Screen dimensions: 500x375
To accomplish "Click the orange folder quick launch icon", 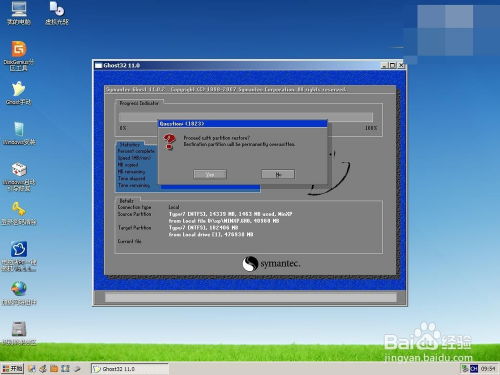I will [x=54, y=369].
